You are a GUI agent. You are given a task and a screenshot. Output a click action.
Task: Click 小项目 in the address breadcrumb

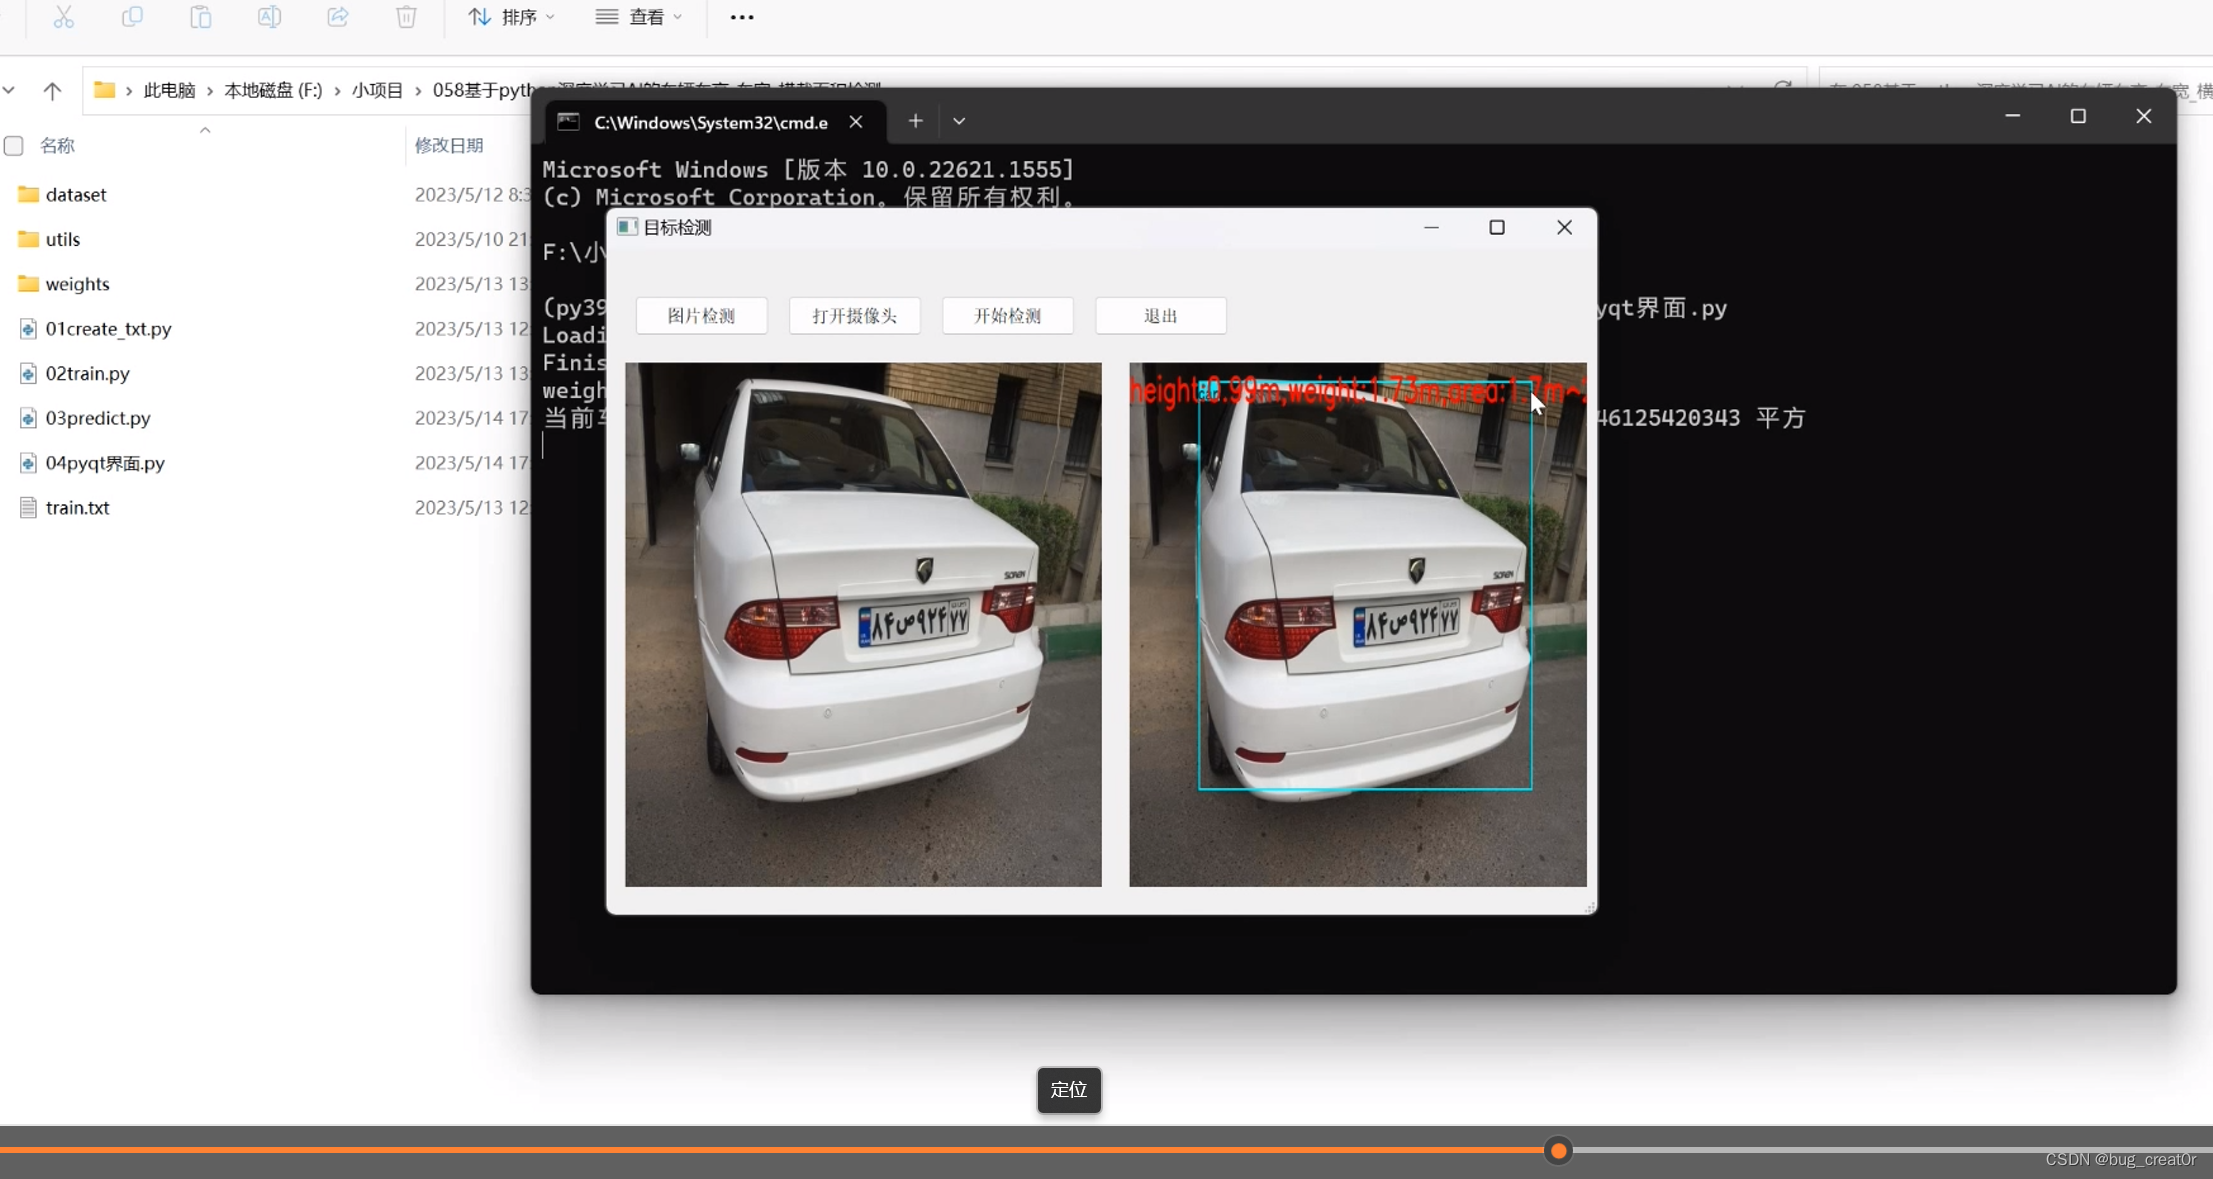(377, 90)
